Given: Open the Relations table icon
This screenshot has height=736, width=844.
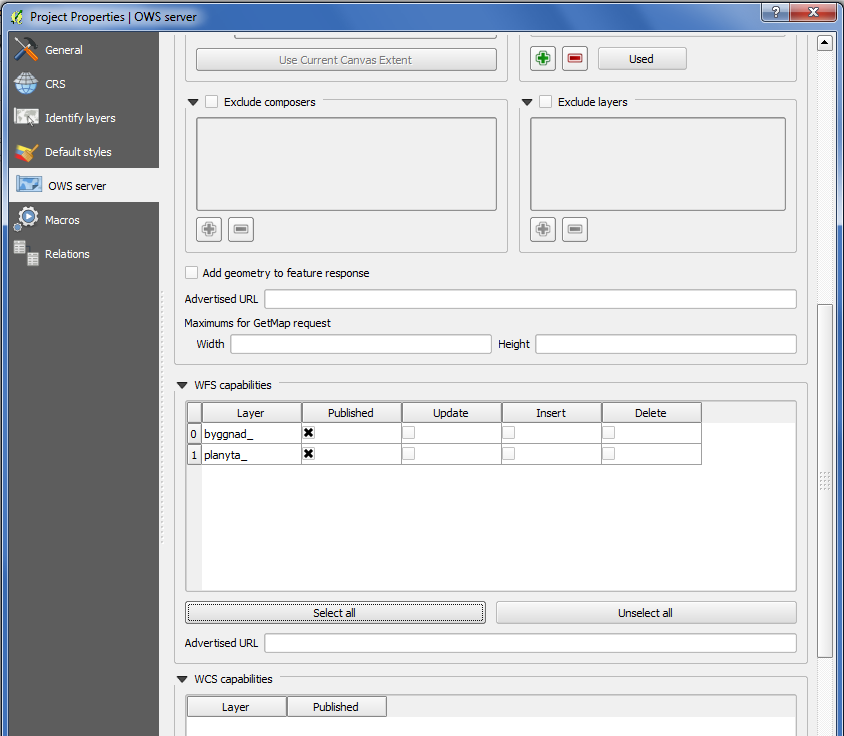Looking at the screenshot, I should 26,253.
